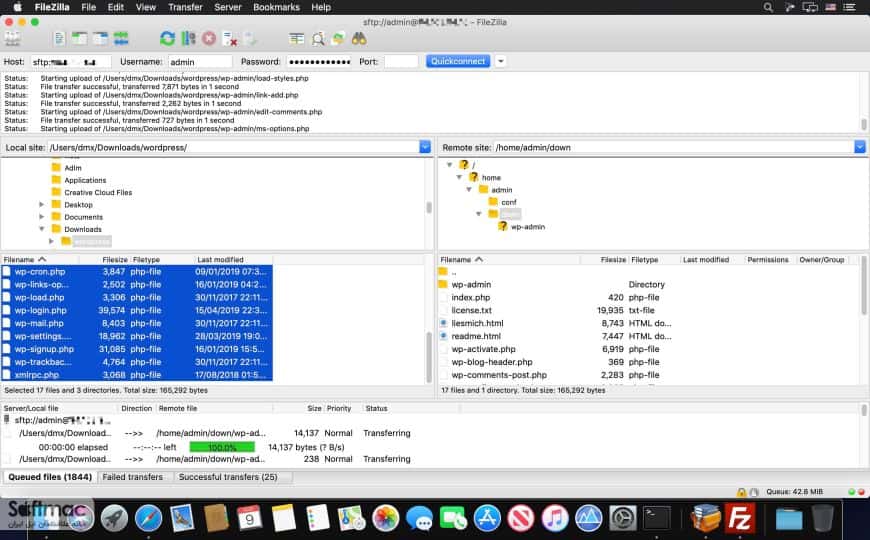The width and height of the screenshot is (870, 540).
Task: Select wp-login.php in local file list
Action: (x=136, y=310)
